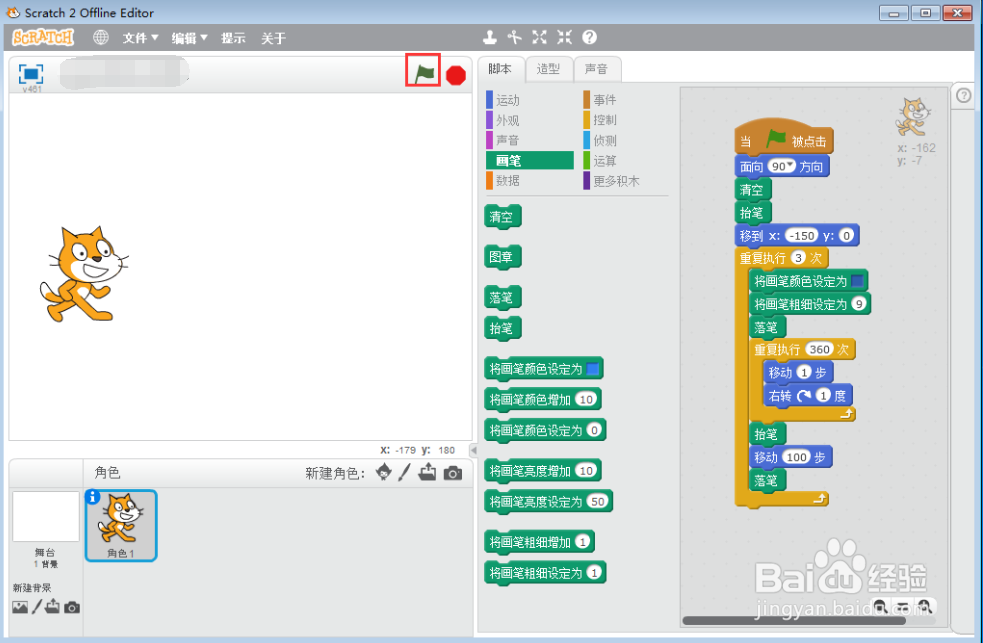Select the Delete scissors tool

515,38
